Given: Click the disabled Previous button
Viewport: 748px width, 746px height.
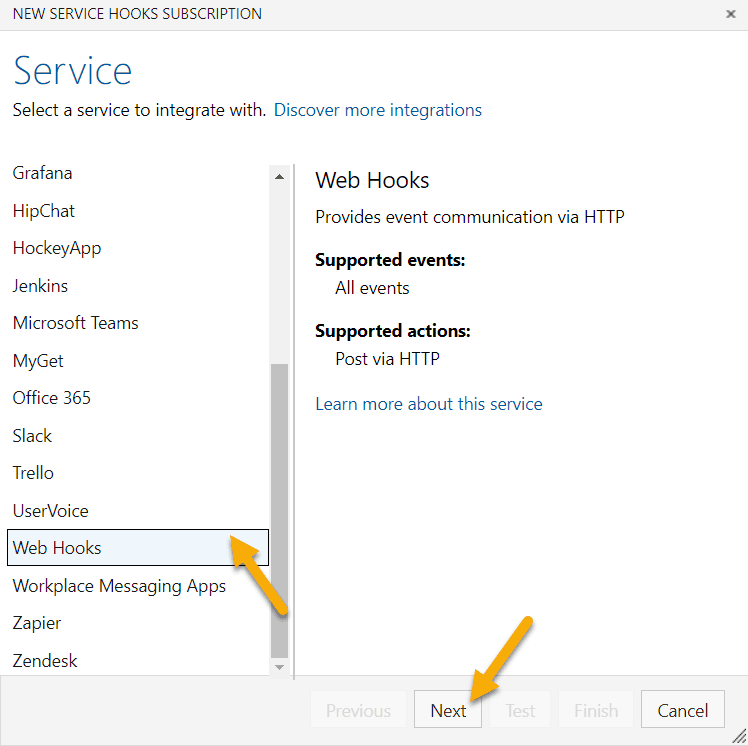Looking at the screenshot, I should (358, 709).
